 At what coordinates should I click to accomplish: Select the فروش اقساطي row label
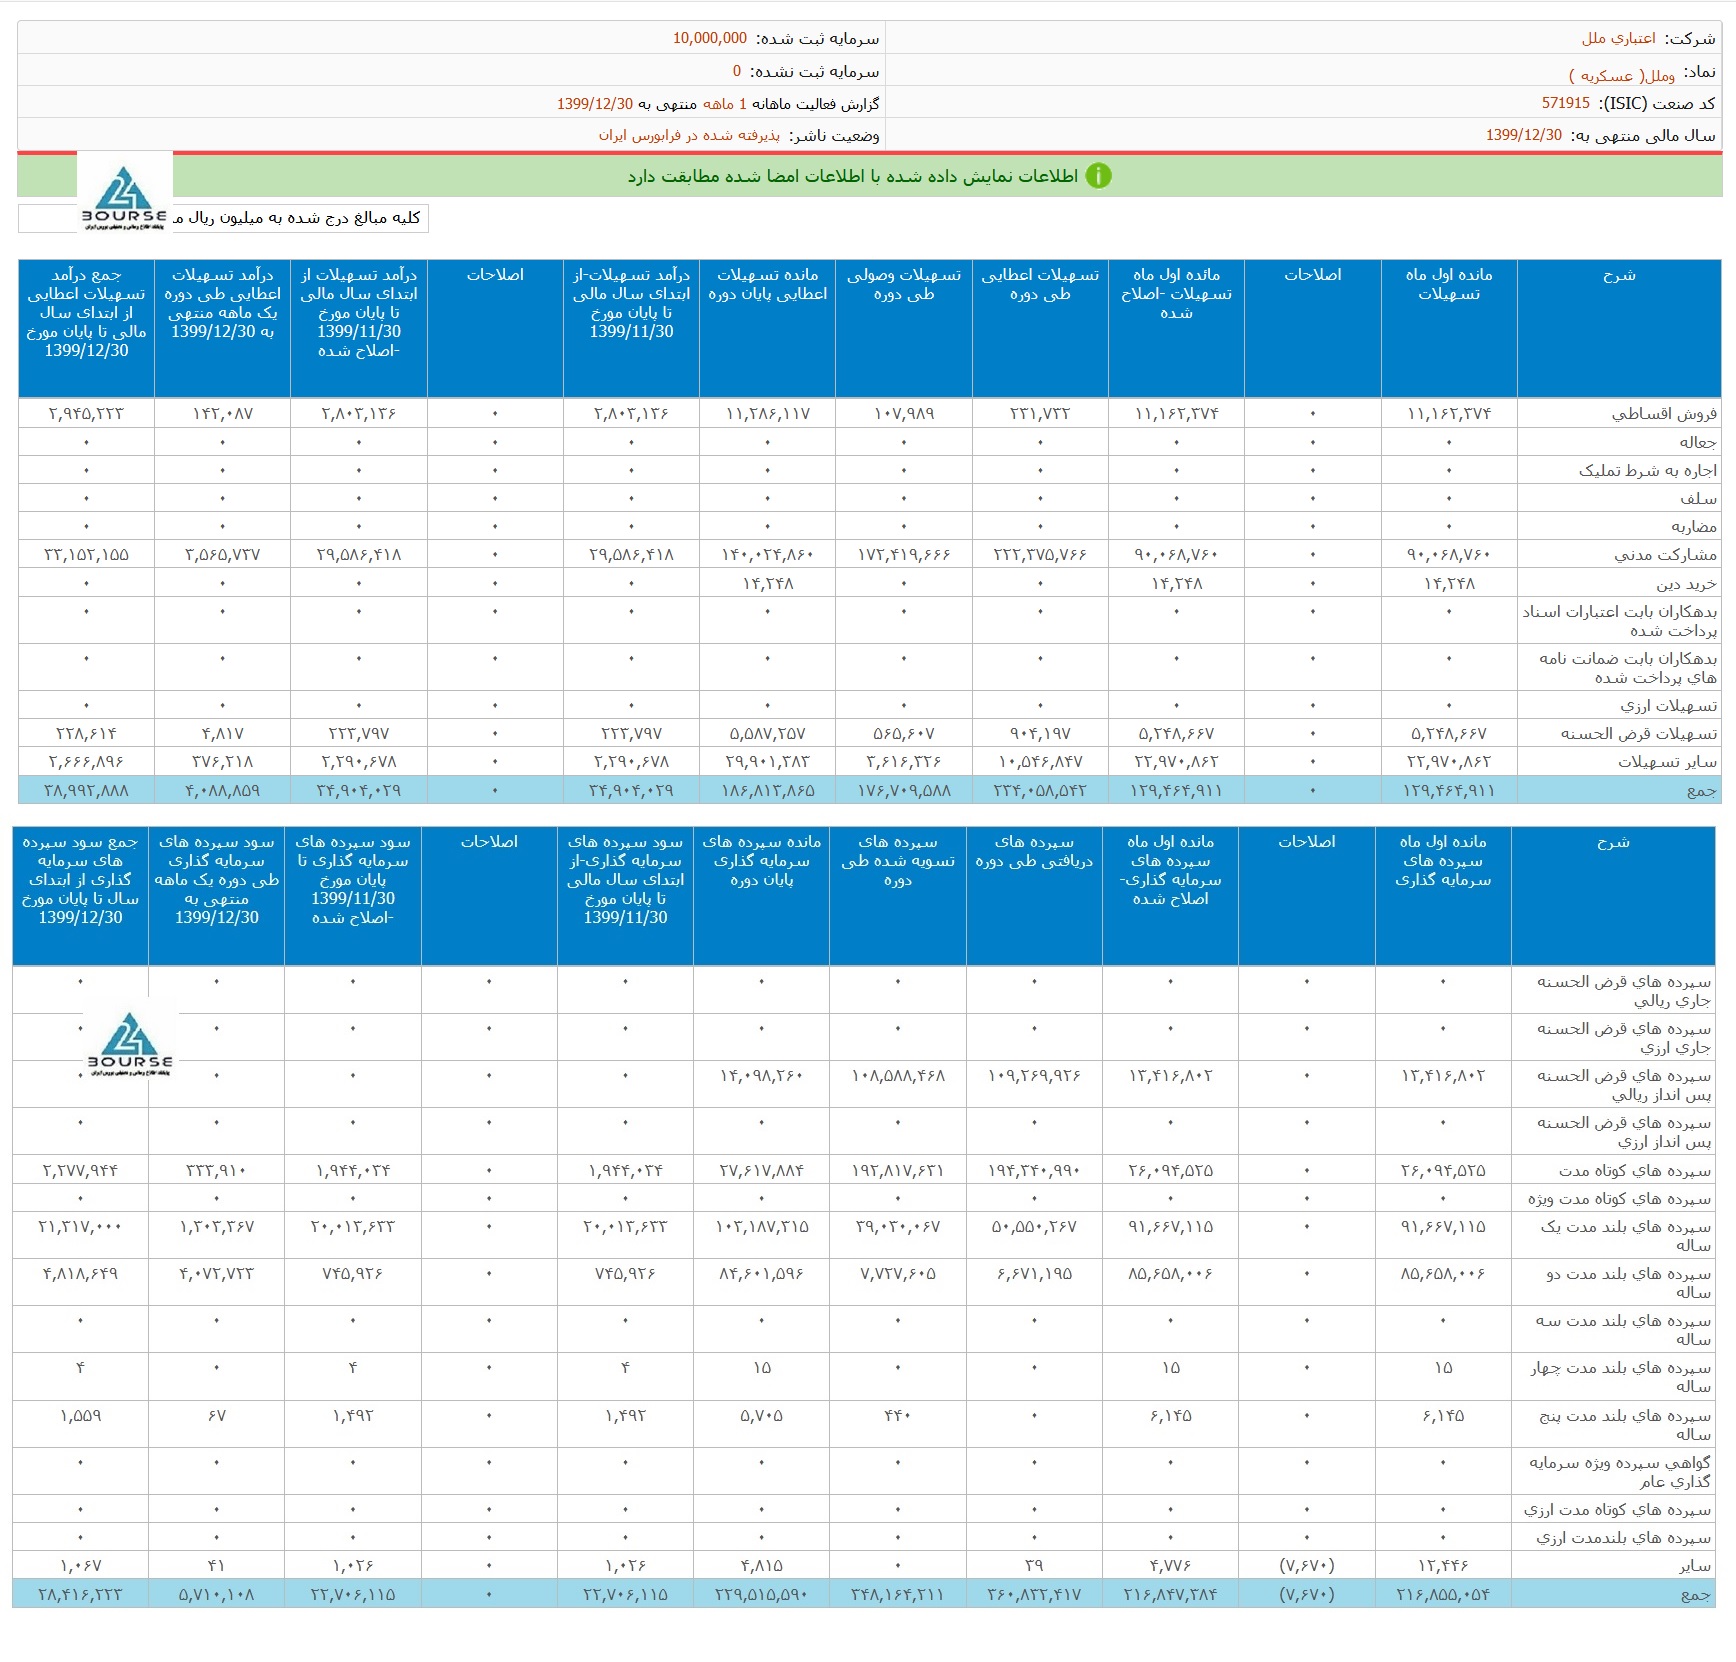click(x=1663, y=414)
